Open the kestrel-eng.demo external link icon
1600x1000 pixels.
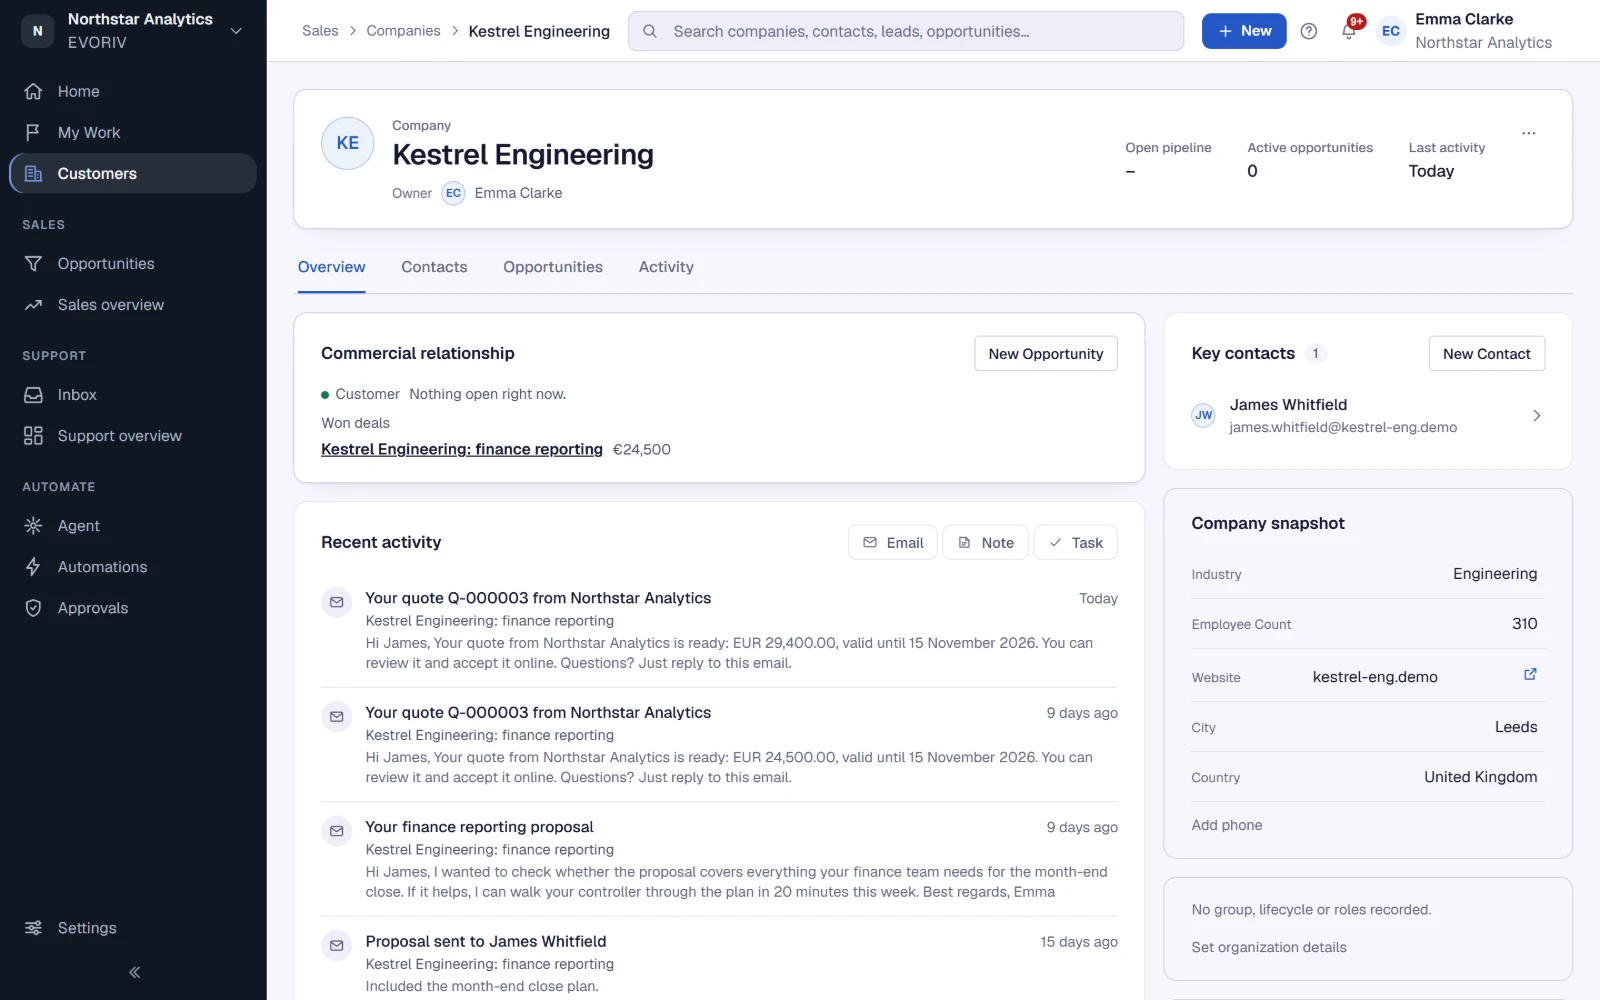1529,674
